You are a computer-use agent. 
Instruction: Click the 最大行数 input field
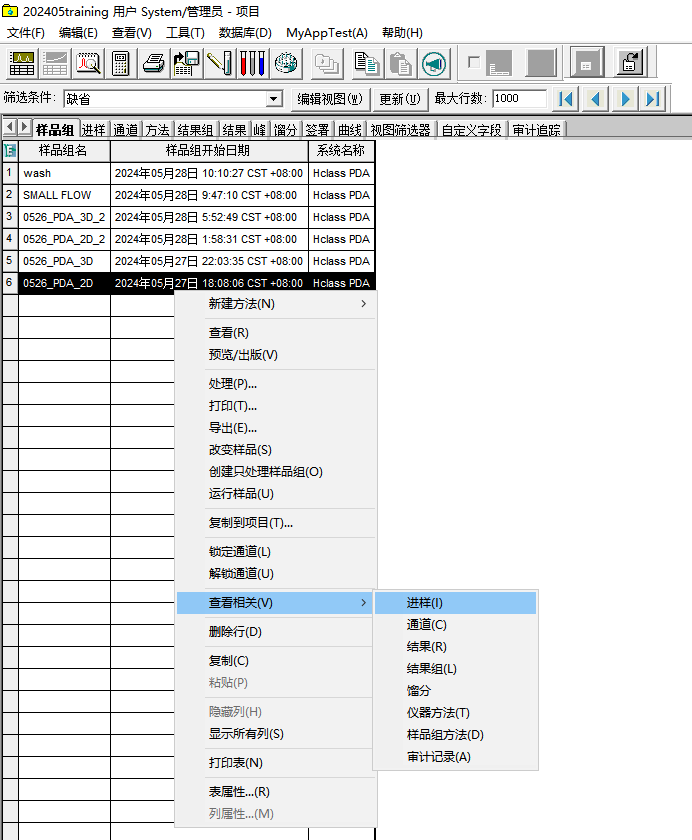[519, 99]
